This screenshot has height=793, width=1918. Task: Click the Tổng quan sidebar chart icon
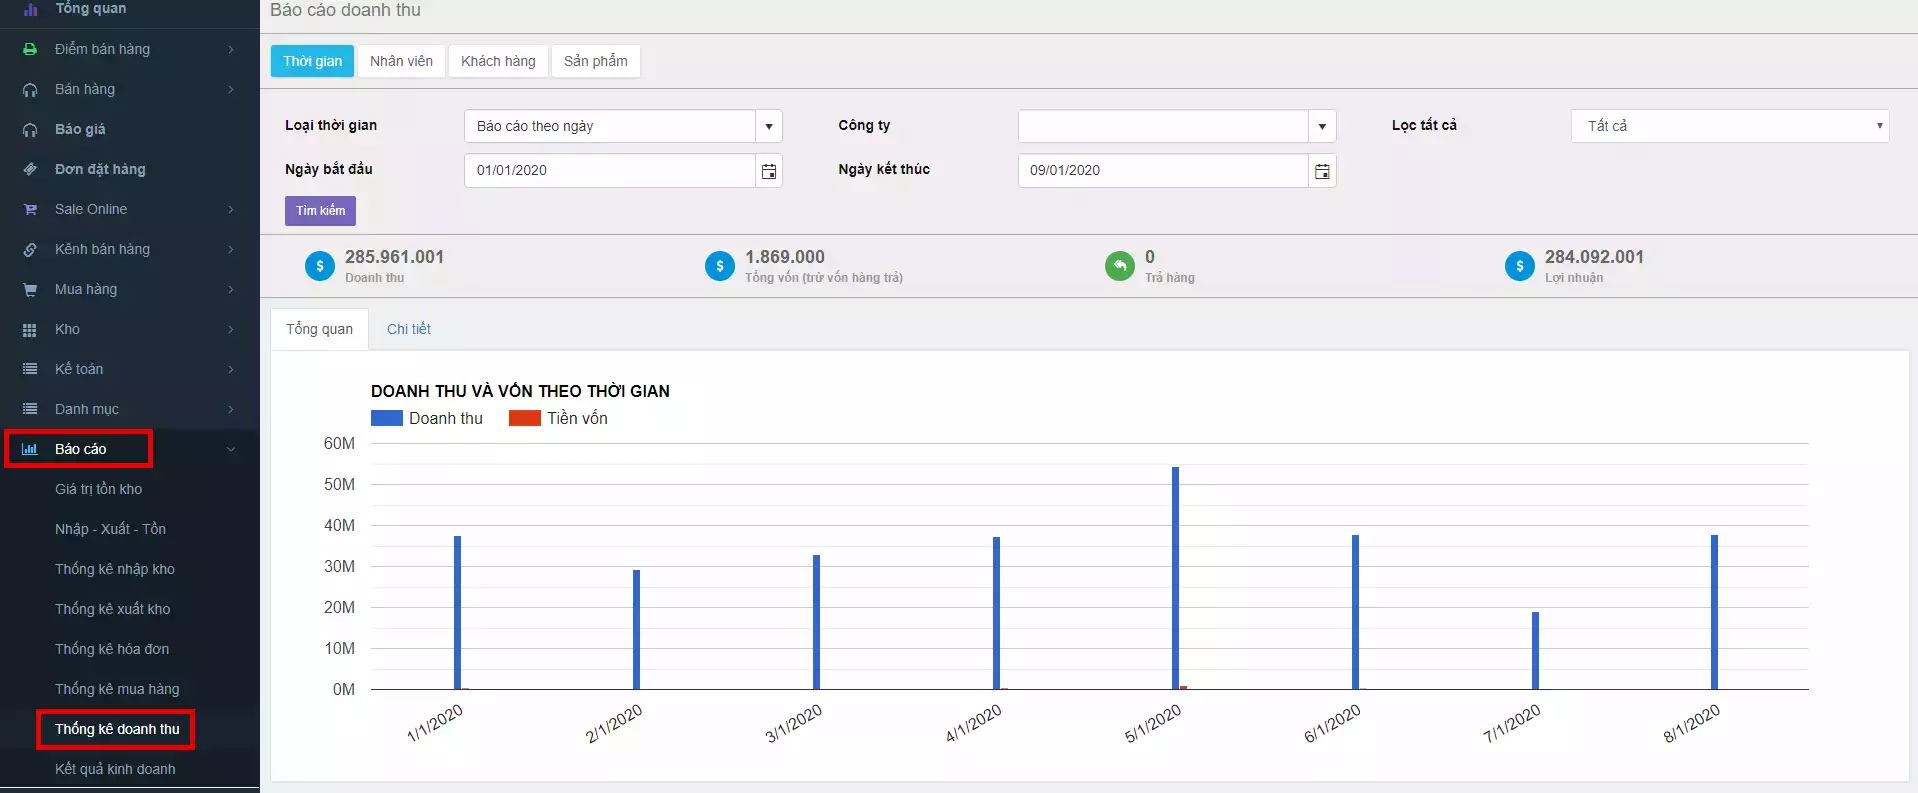30,9
